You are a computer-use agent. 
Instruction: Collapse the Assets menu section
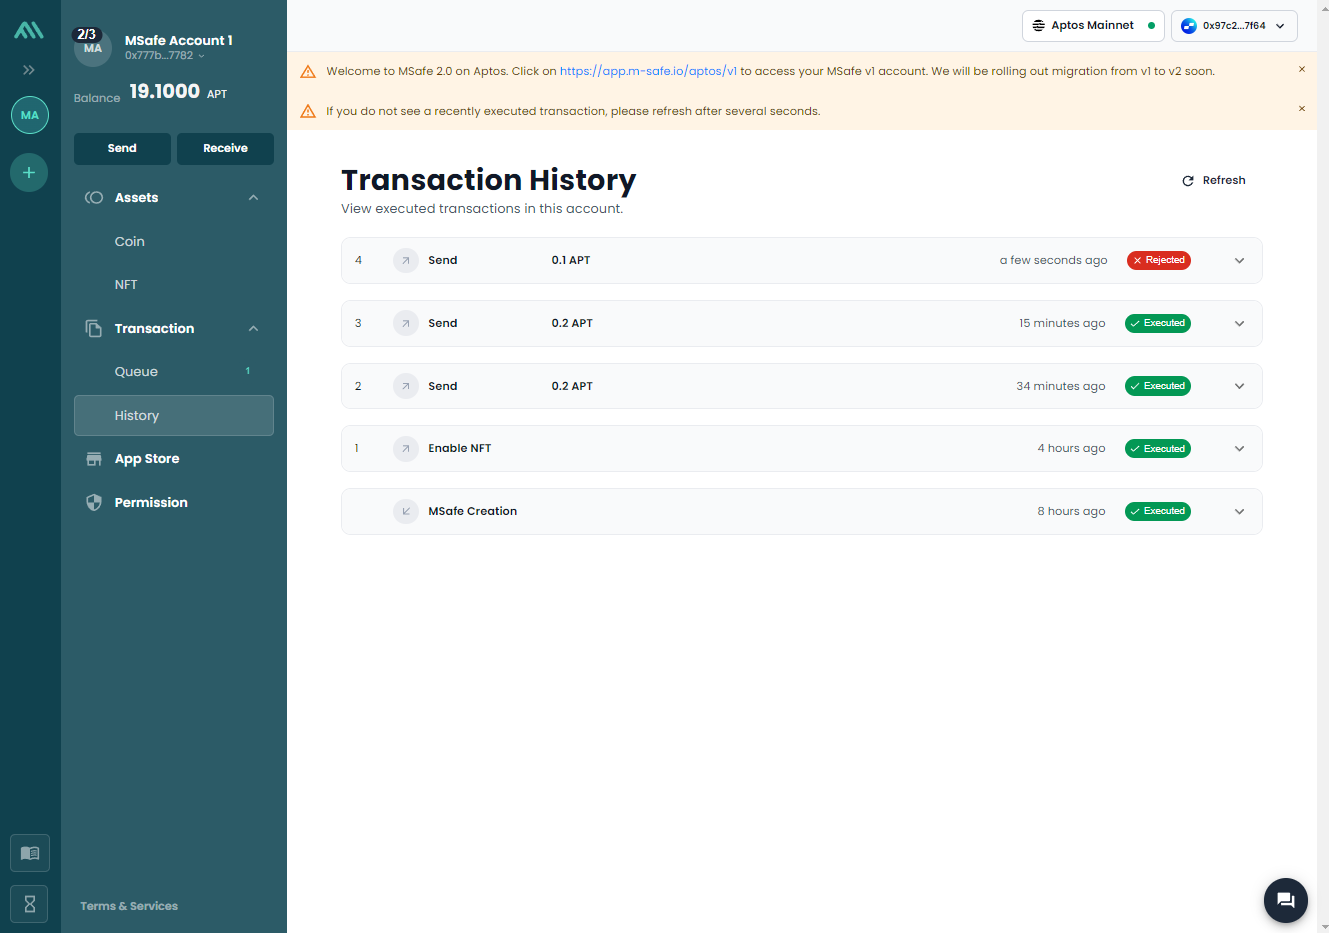253,198
